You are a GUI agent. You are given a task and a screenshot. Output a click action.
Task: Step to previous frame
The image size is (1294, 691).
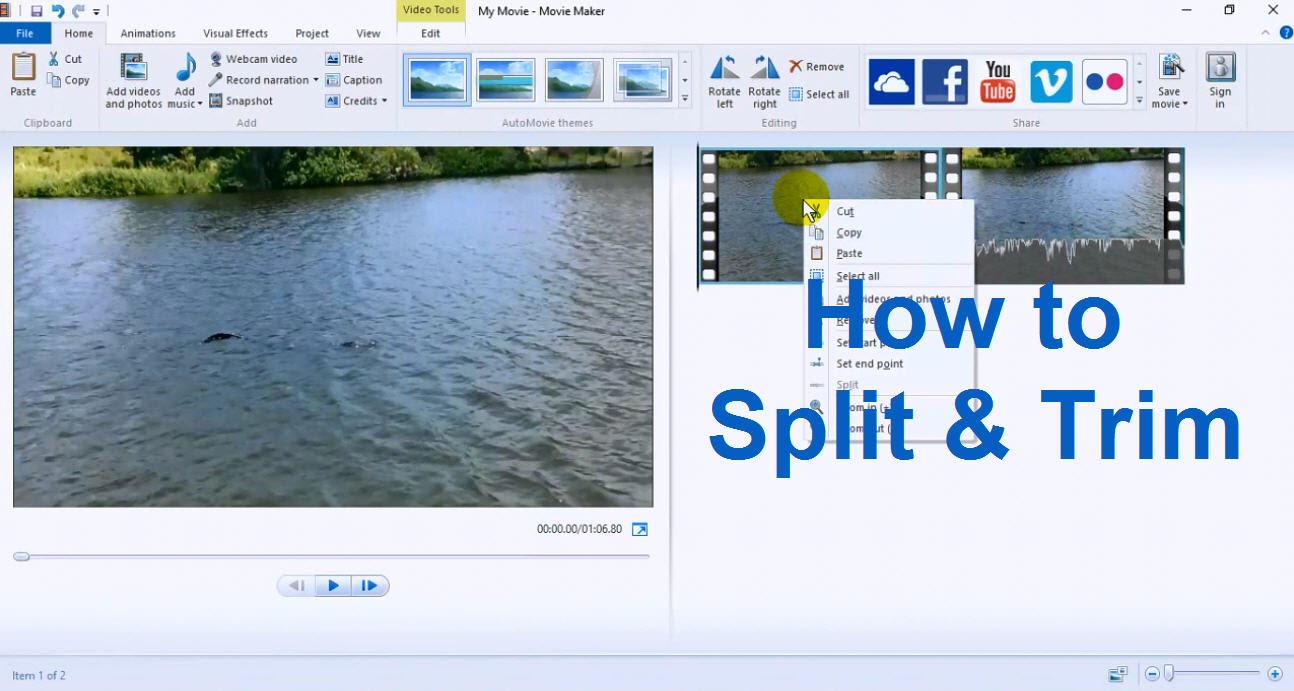tap(297, 586)
